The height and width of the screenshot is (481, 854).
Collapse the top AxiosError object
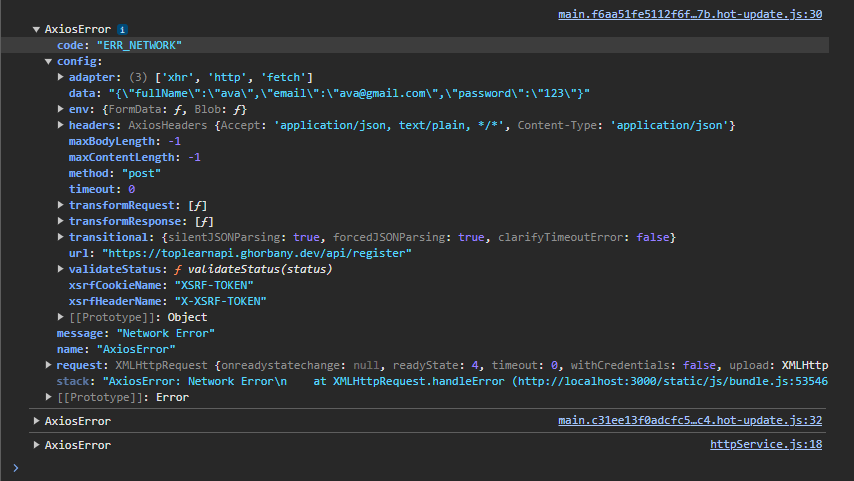point(36,29)
